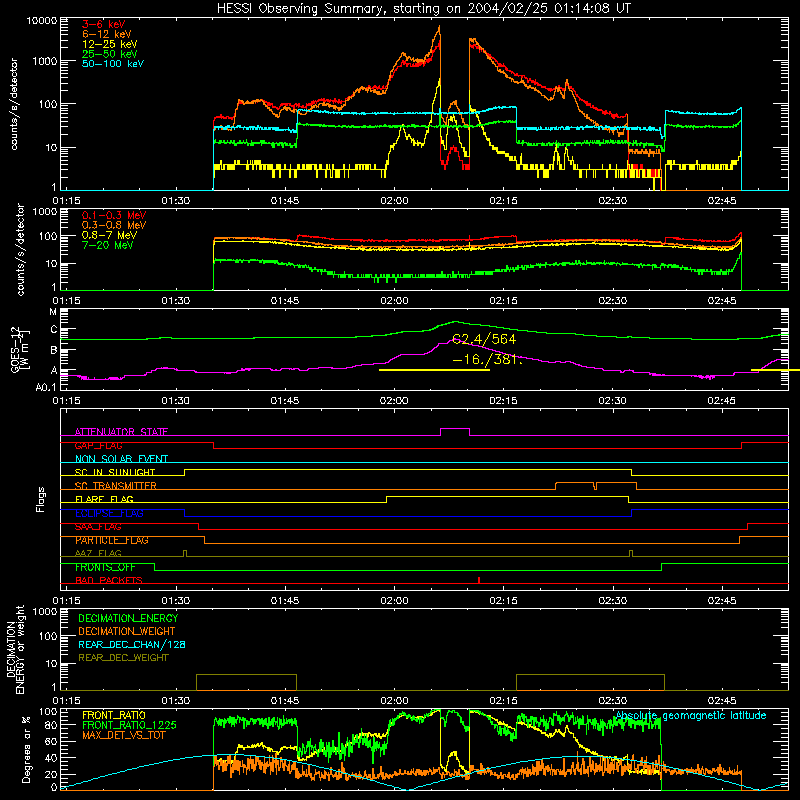Click the 01:45 tick label under the GOES plot

[x=285, y=401]
